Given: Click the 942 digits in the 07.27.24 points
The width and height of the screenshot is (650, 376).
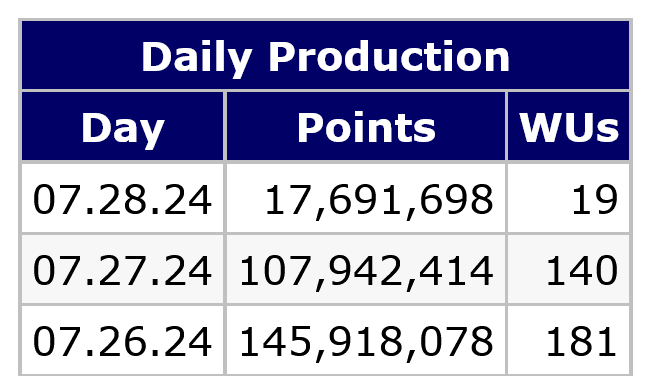Looking at the screenshot, I should coord(366,269).
